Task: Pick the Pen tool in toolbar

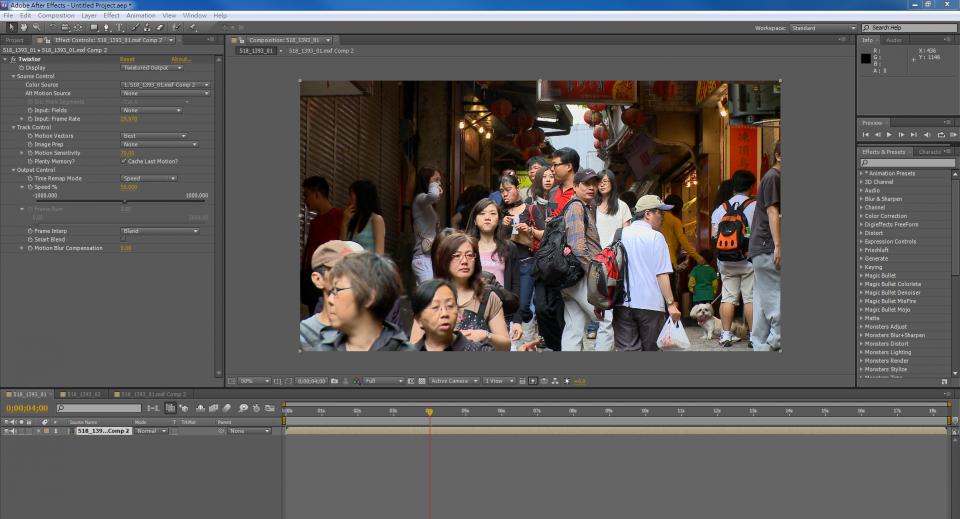Action: (x=106, y=27)
